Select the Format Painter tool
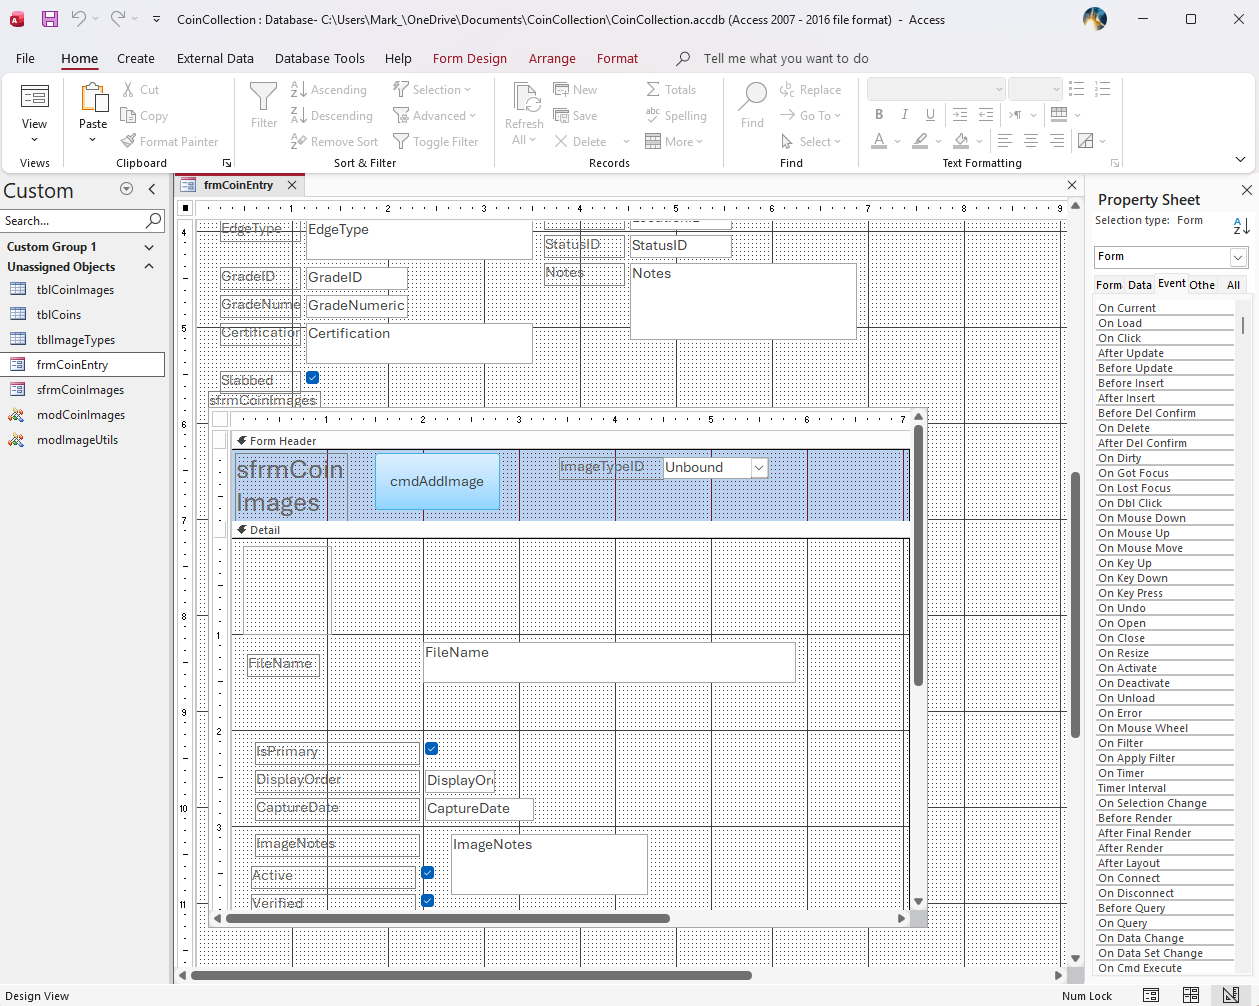This screenshot has width=1259, height=1006. coord(169,142)
